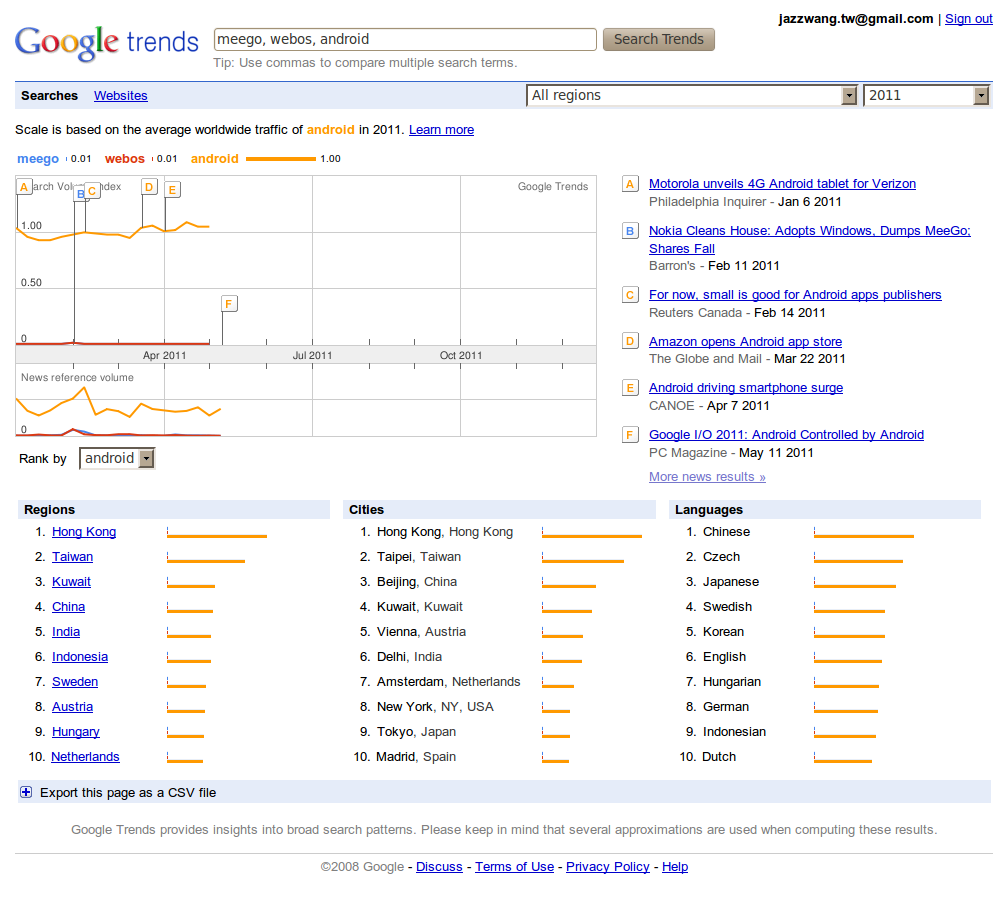Click the Hong Kong region link
This screenshot has height=898, width=1008.
[84, 532]
